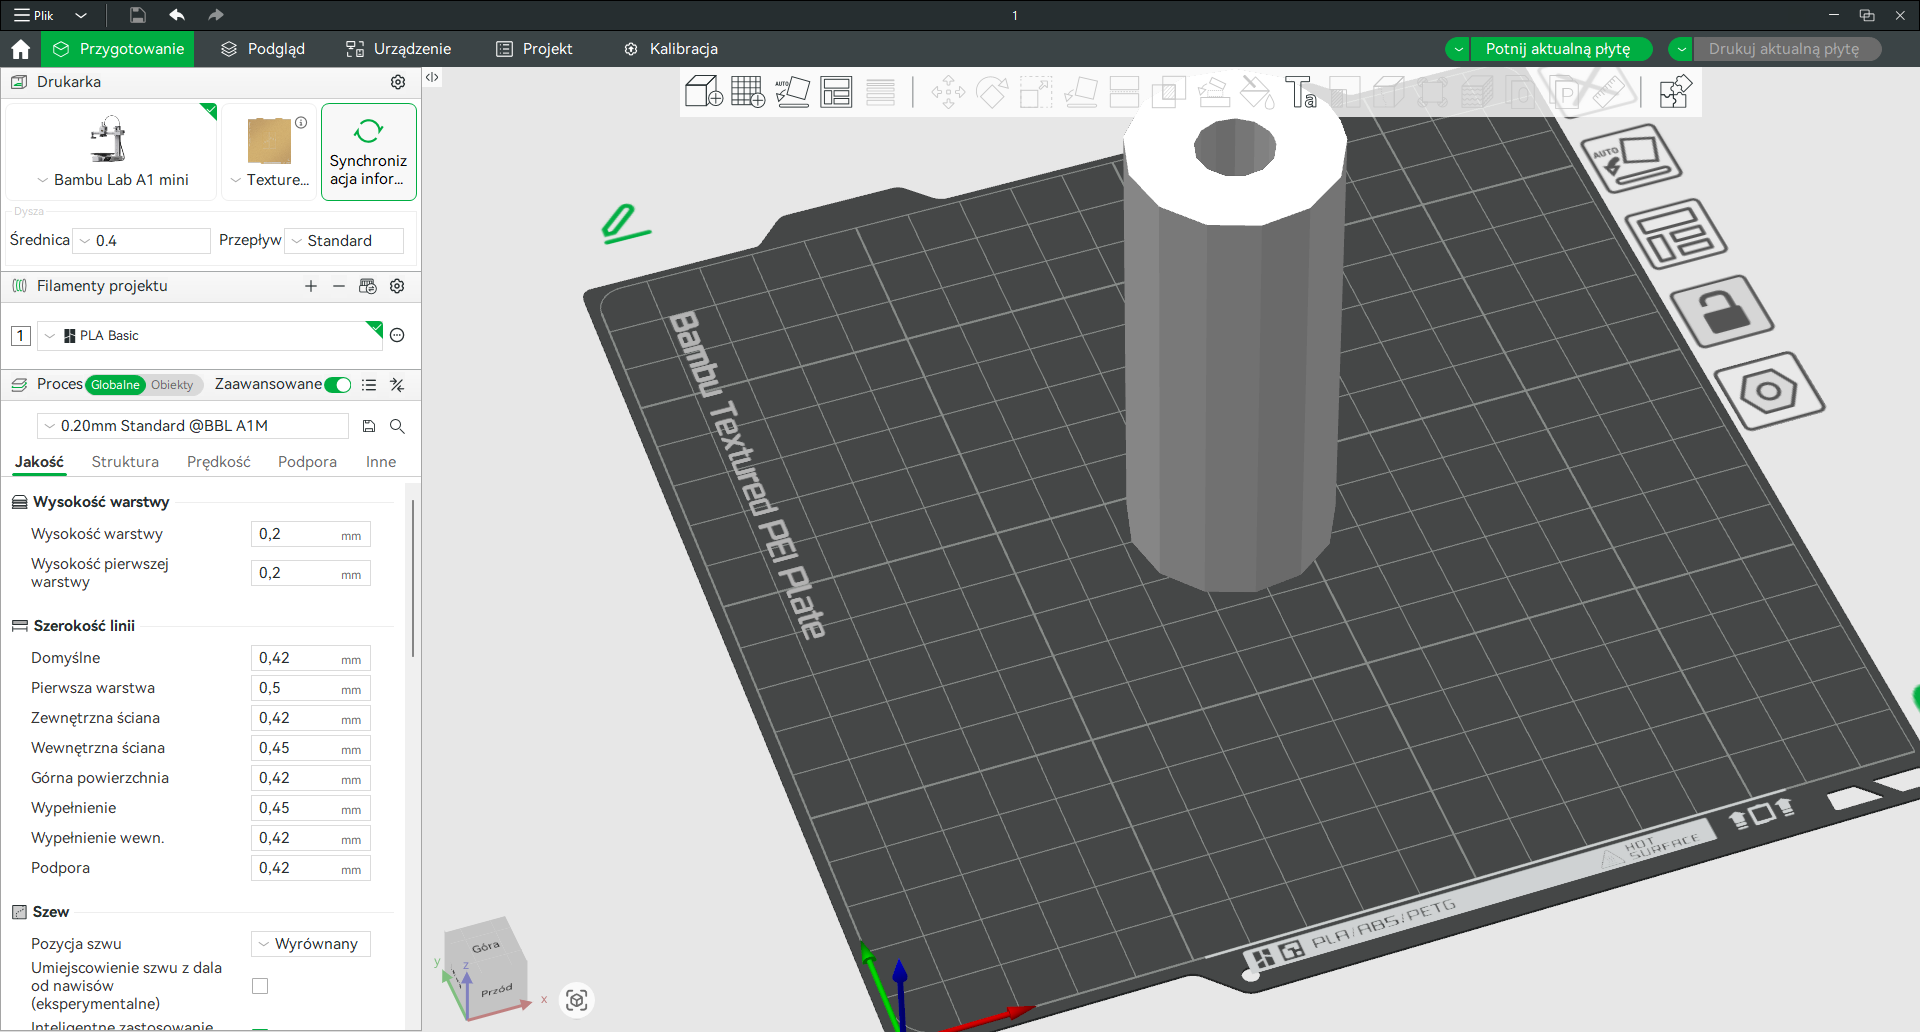The width and height of the screenshot is (1920, 1032).
Task: Zoom view to fit with bottom icon
Action: click(x=577, y=1000)
